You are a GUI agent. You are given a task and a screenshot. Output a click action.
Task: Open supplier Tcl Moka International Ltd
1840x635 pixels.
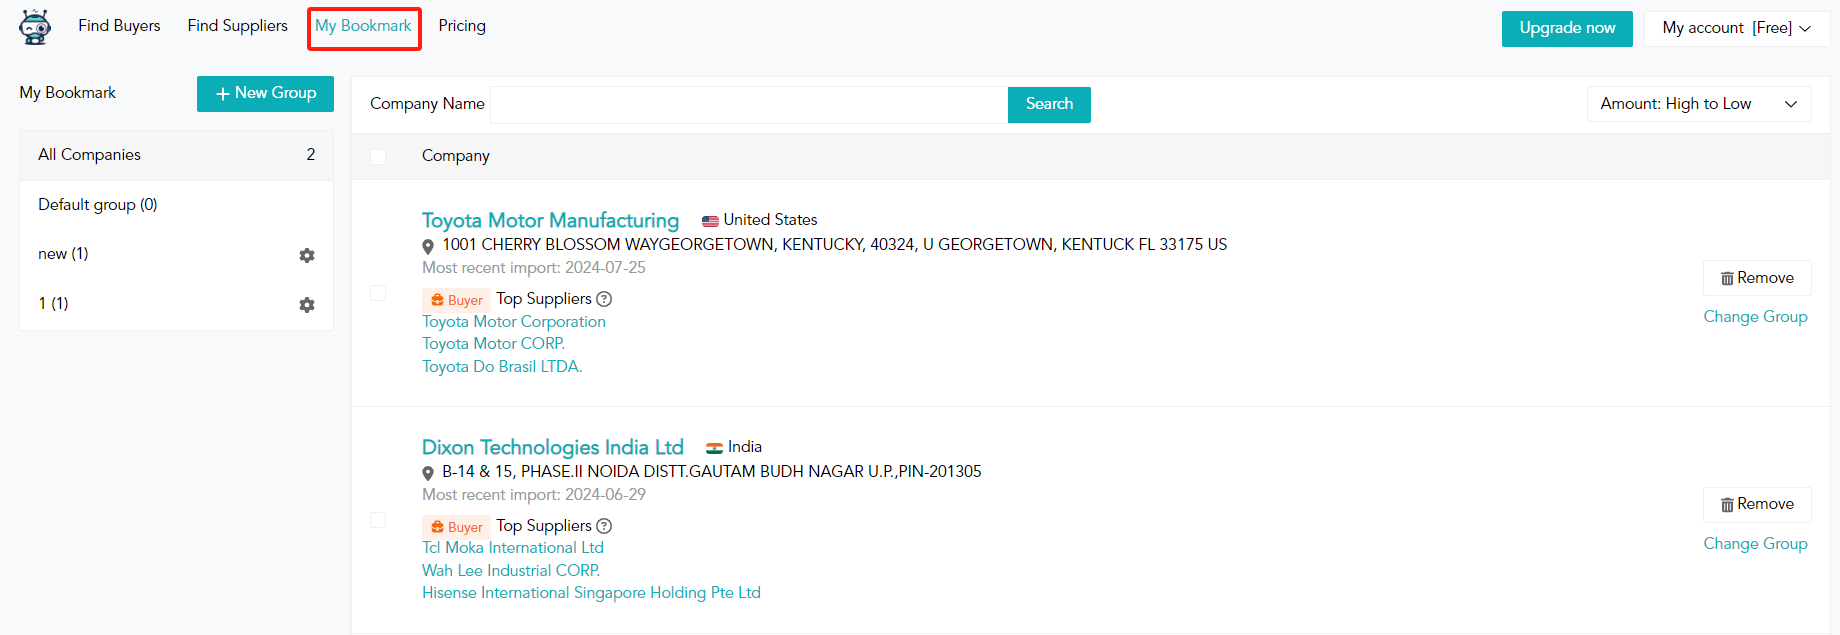pos(513,548)
